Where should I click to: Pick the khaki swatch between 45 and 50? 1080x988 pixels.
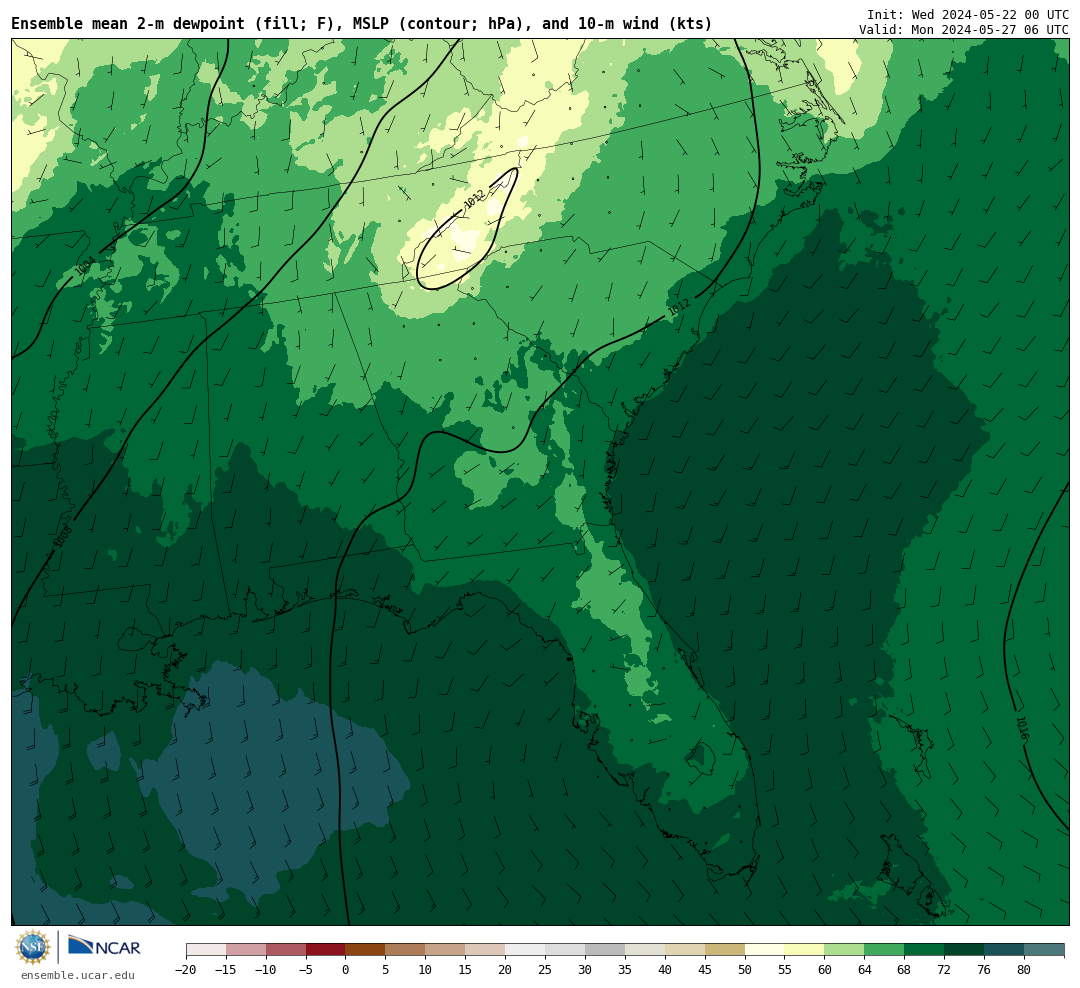click(x=725, y=950)
